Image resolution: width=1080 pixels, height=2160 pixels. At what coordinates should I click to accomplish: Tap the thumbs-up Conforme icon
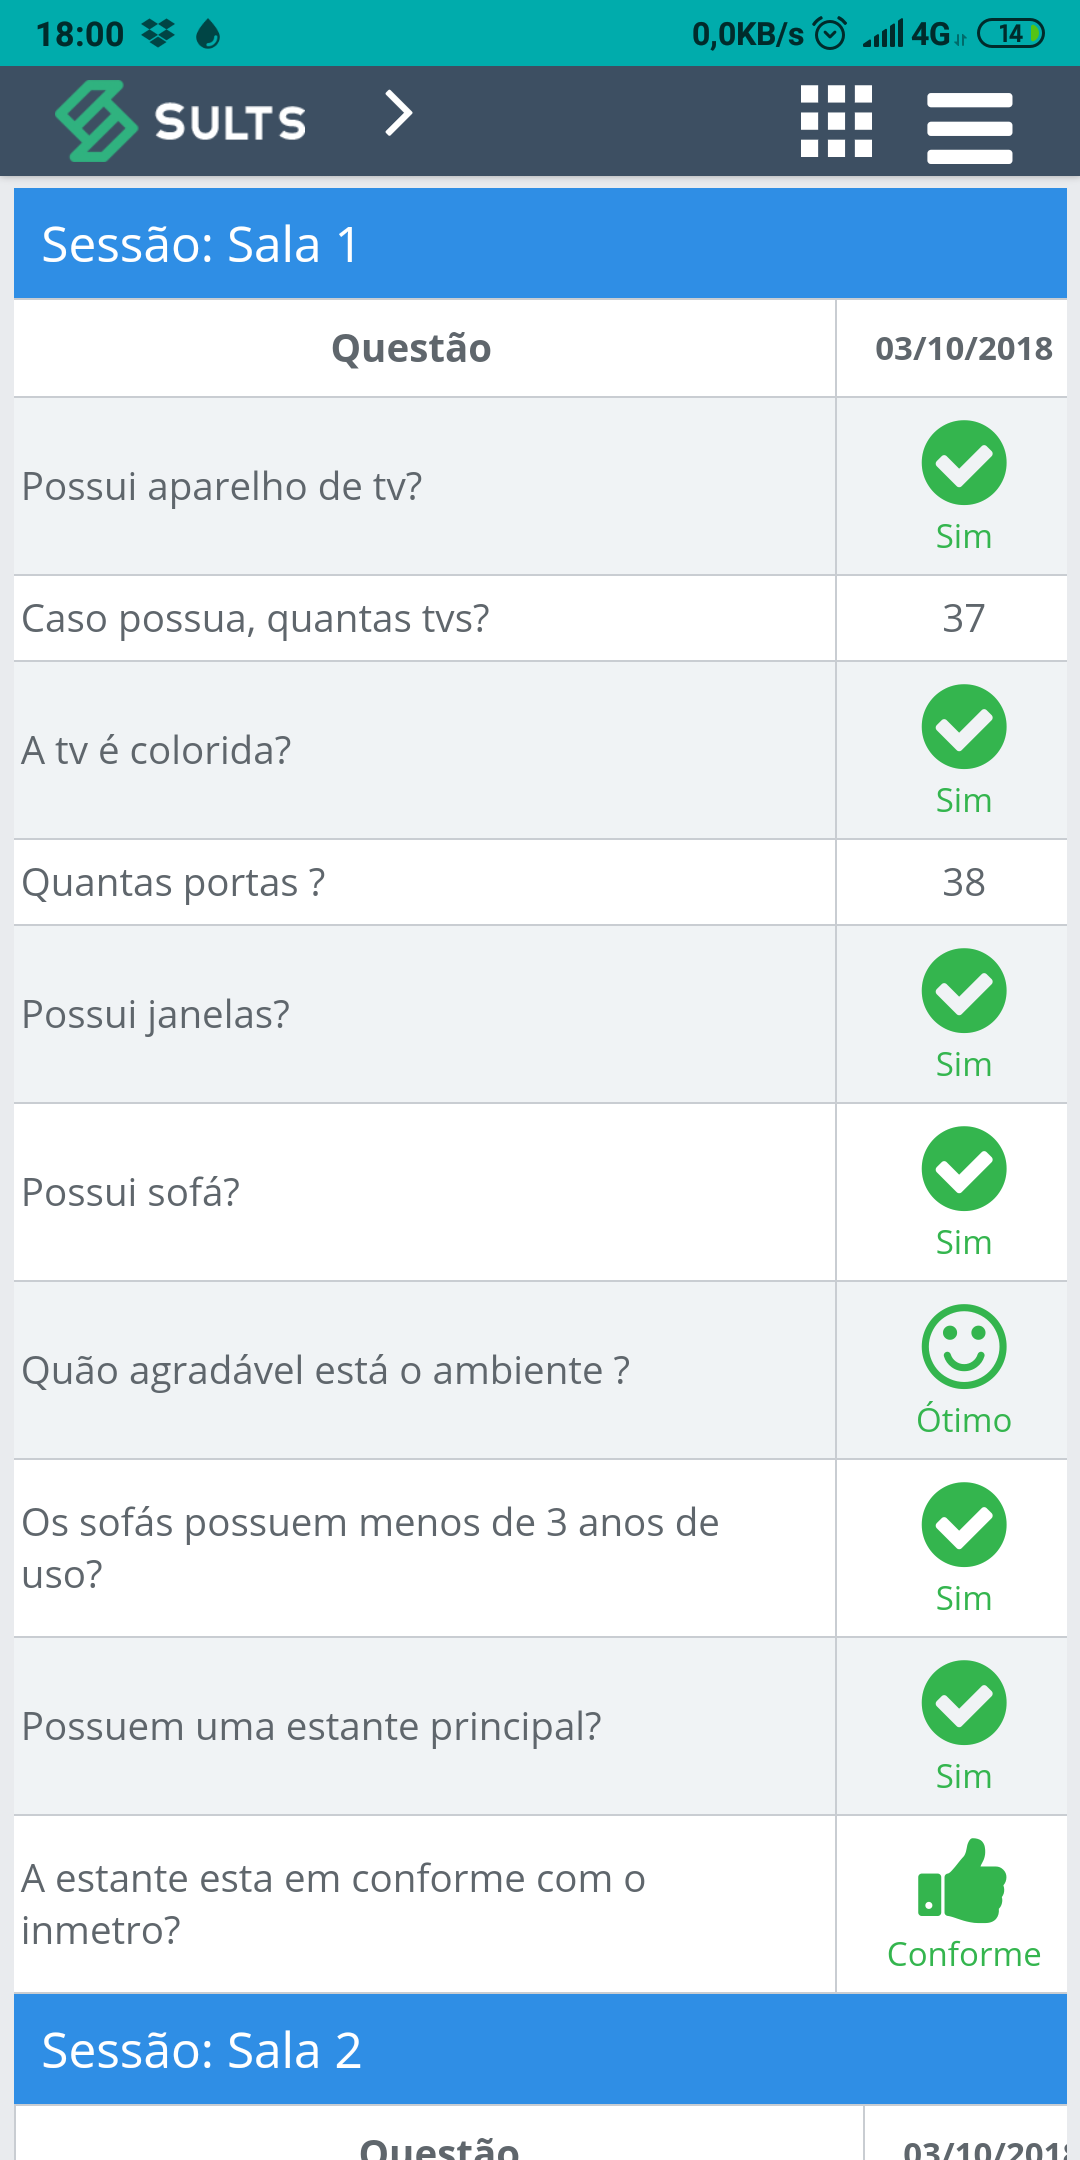tap(962, 1880)
